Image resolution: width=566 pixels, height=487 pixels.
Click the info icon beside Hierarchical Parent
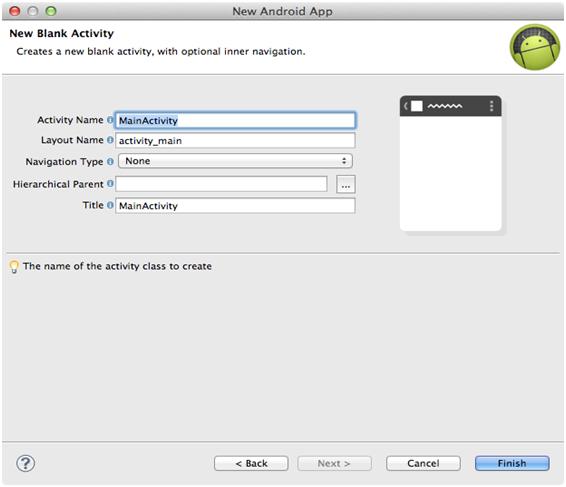click(x=110, y=184)
